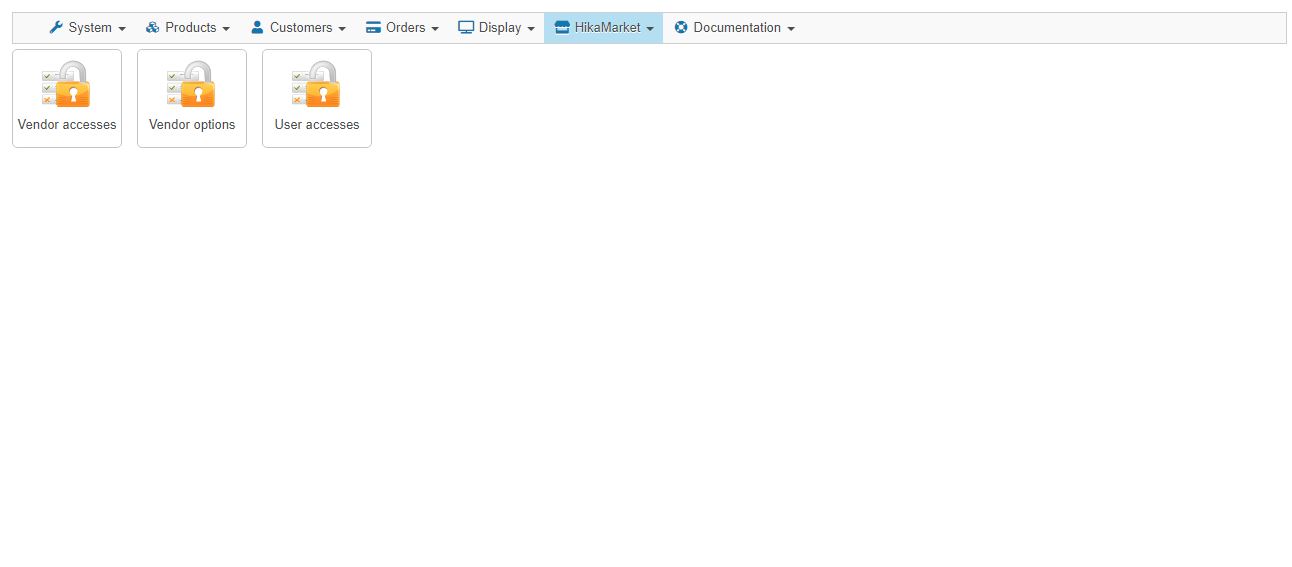Open the Documentation menu

(x=734, y=28)
